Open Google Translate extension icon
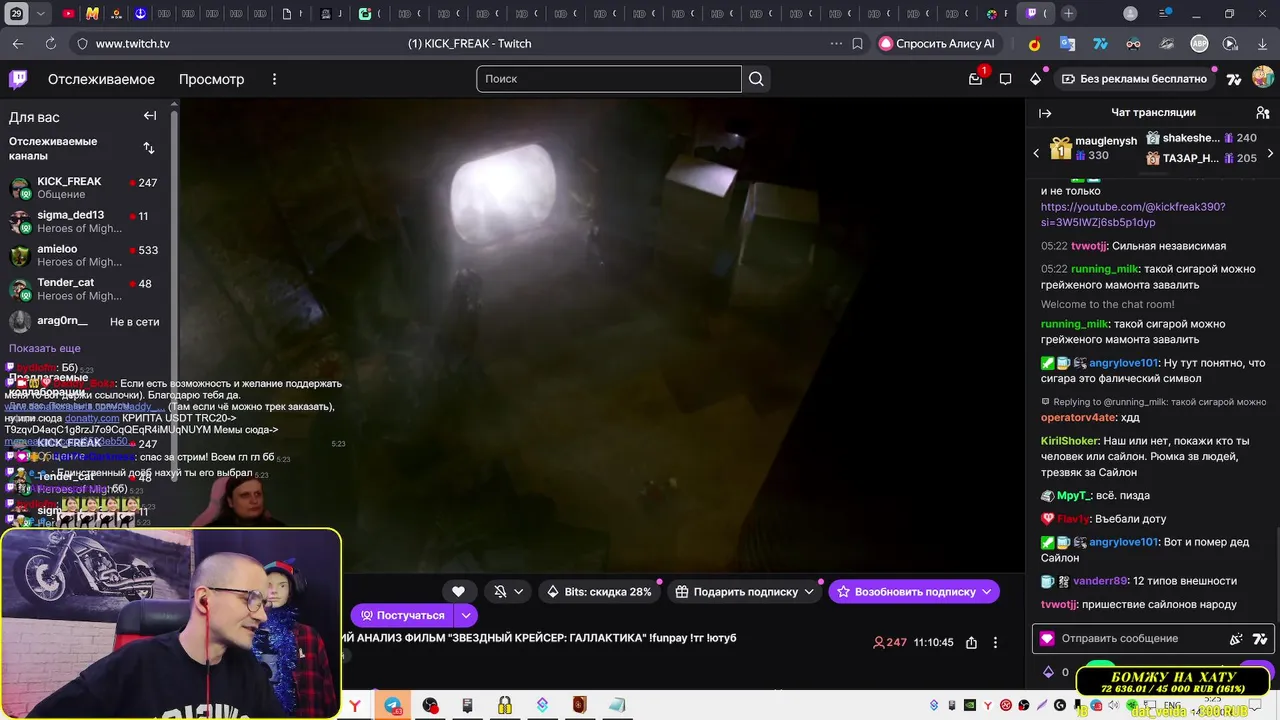The image size is (1280, 720). 1067,44
